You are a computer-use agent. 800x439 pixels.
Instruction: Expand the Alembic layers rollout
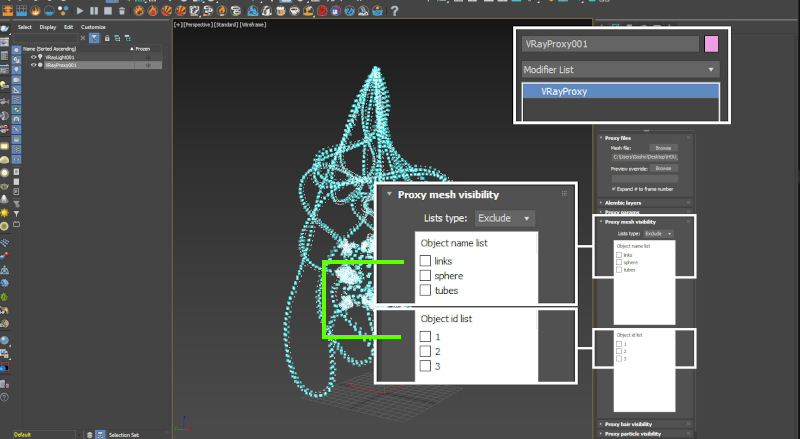point(622,202)
